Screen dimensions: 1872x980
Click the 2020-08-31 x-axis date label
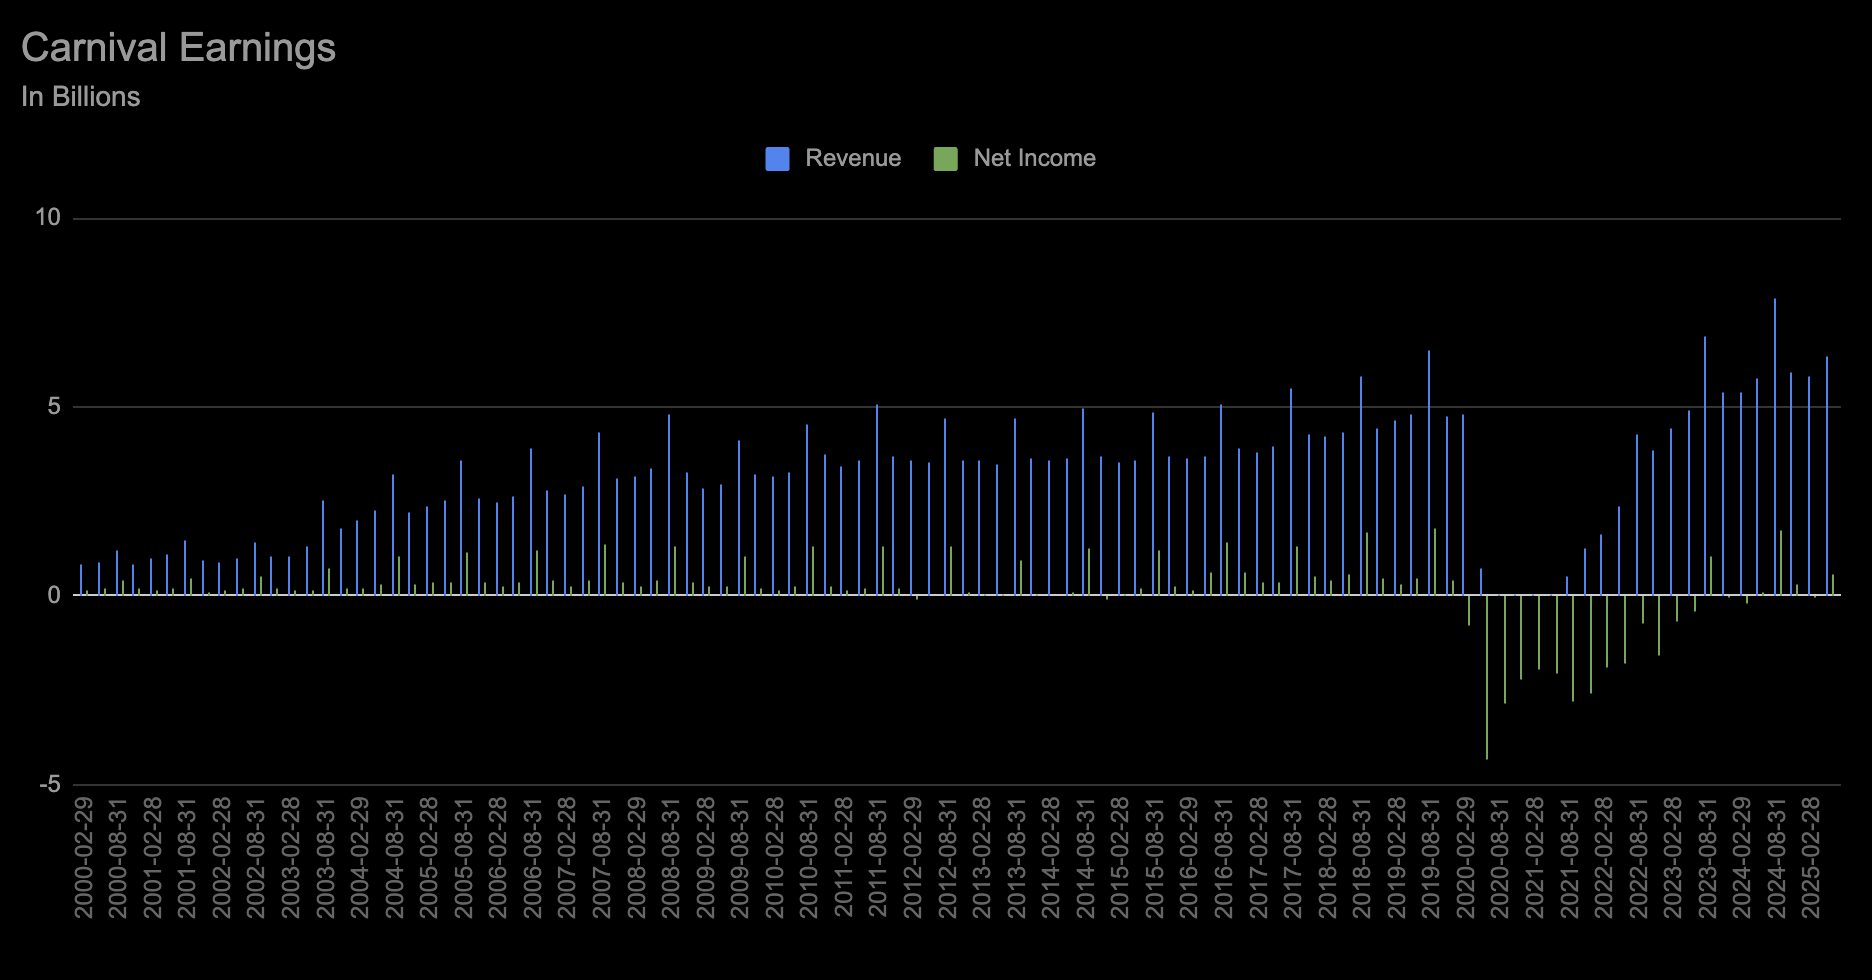pos(1499,857)
